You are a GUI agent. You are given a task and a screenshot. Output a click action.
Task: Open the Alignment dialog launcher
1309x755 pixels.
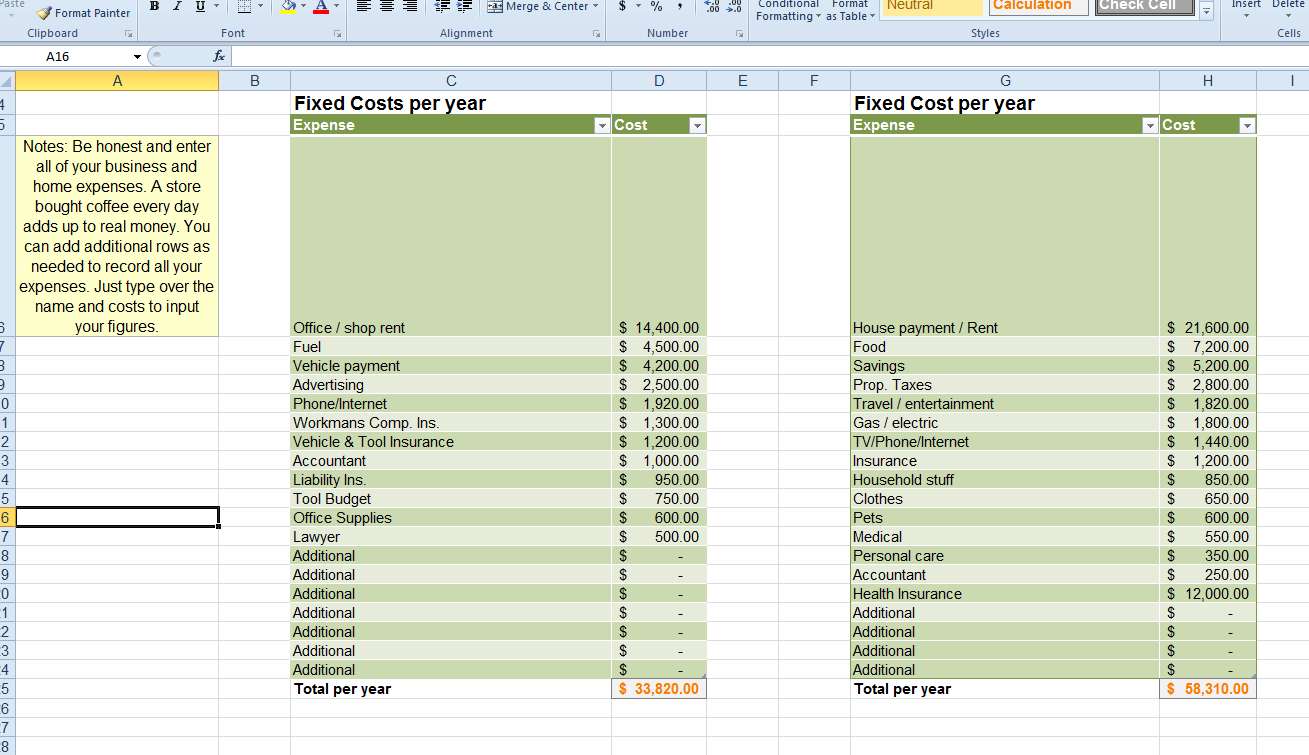coord(596,34)
